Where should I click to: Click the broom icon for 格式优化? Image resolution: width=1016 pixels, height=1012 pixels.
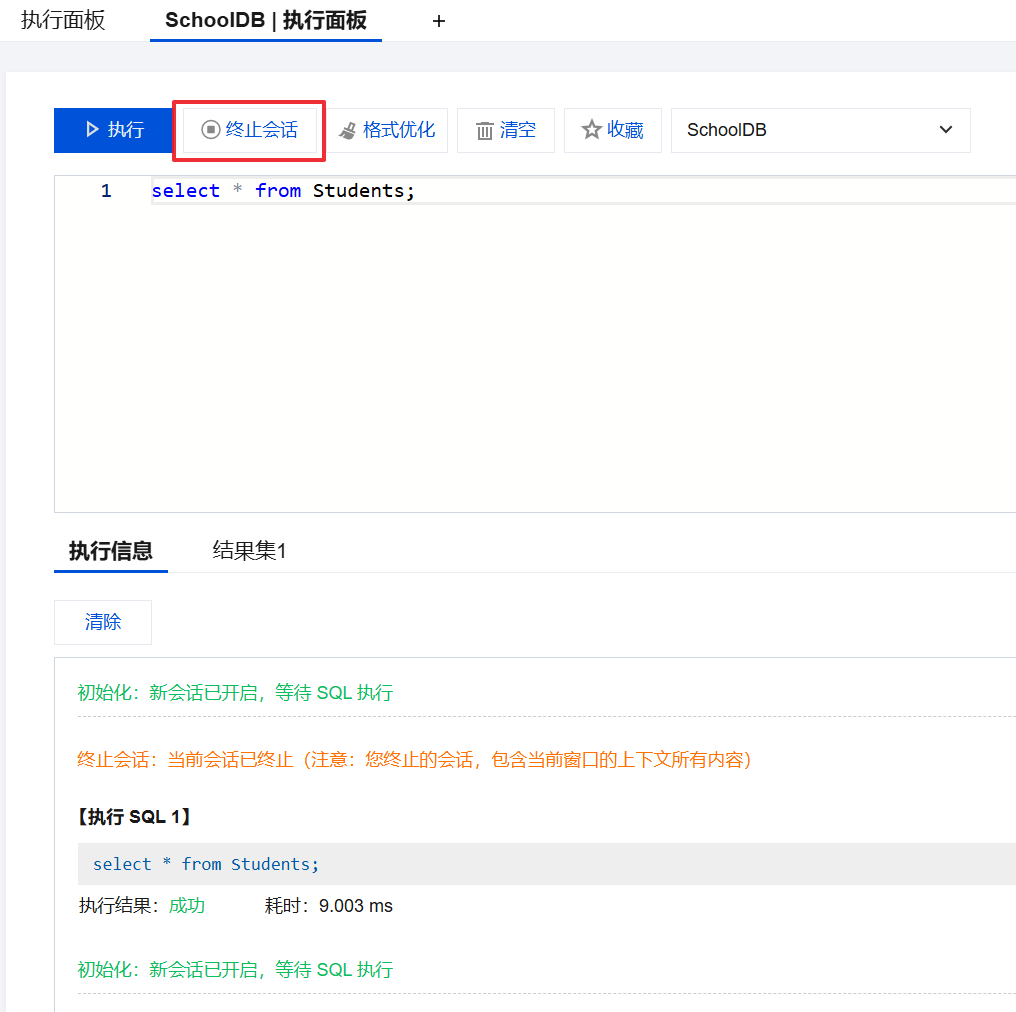347,131
